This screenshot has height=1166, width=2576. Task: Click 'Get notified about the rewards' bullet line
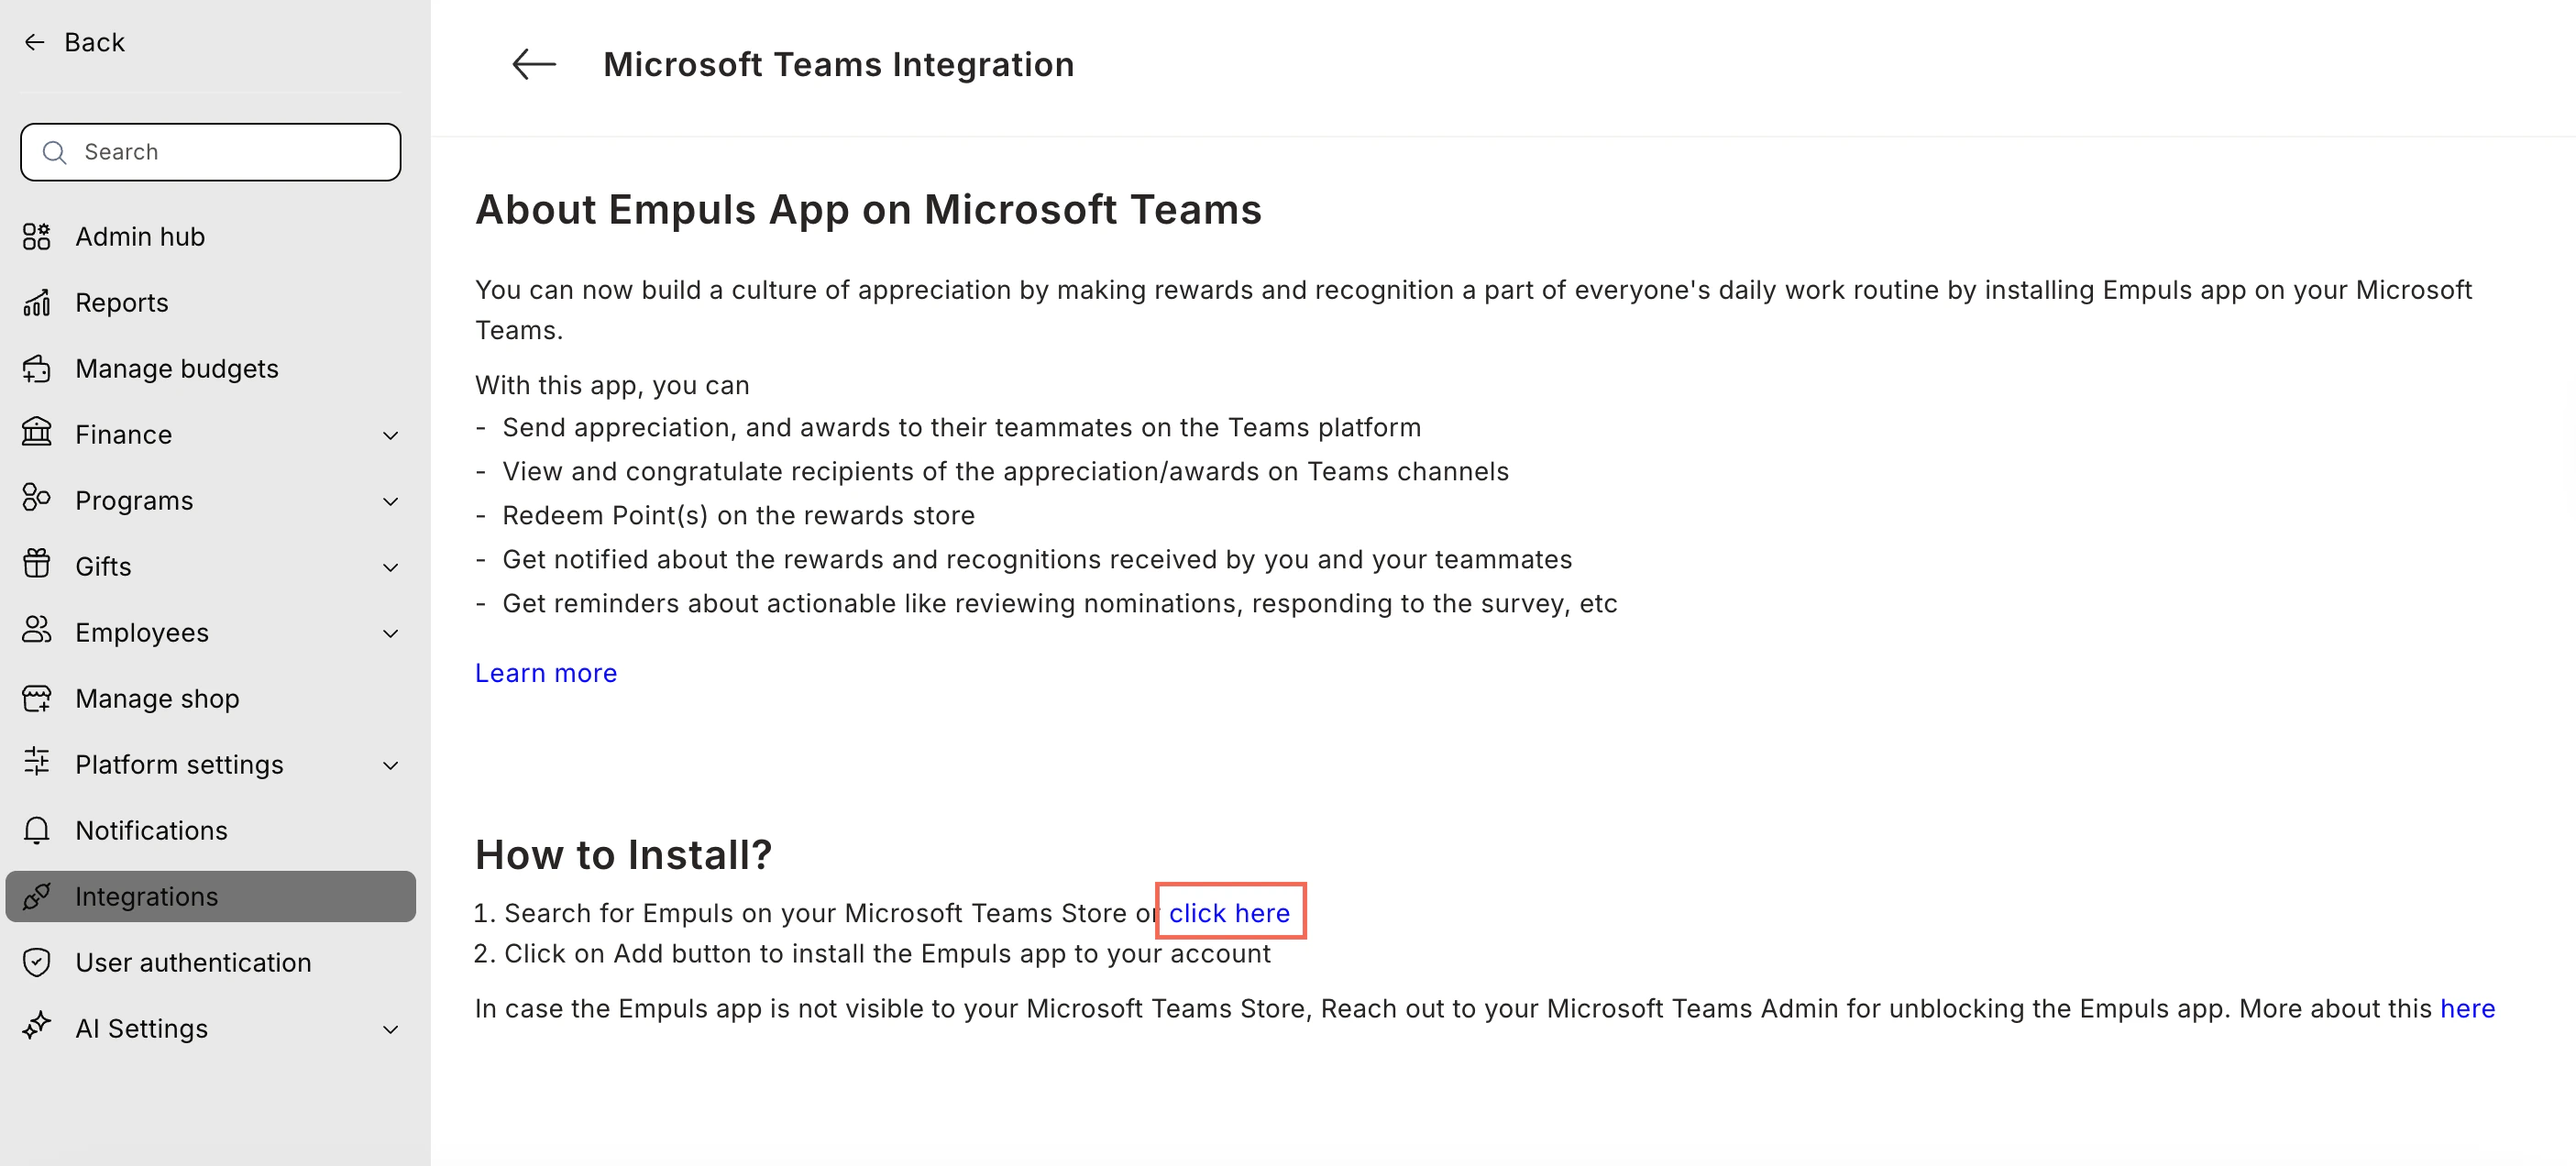pyautogui.click(x=1037, y=560)
